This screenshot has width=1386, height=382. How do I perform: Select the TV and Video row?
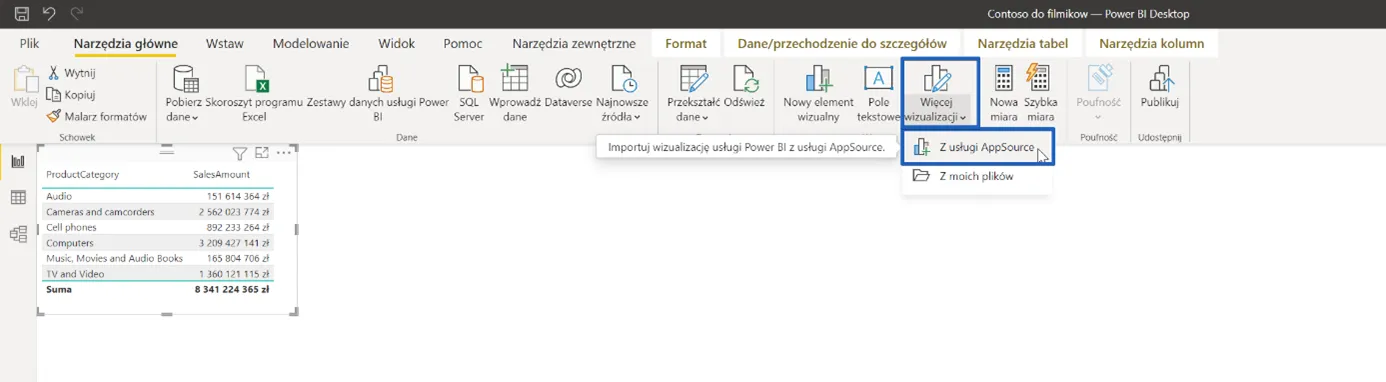point(158,274)
